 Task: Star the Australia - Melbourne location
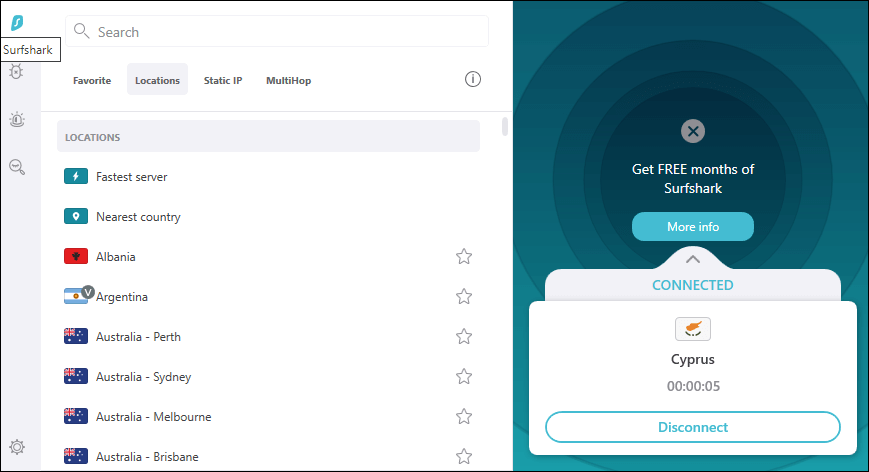[464, 416]
